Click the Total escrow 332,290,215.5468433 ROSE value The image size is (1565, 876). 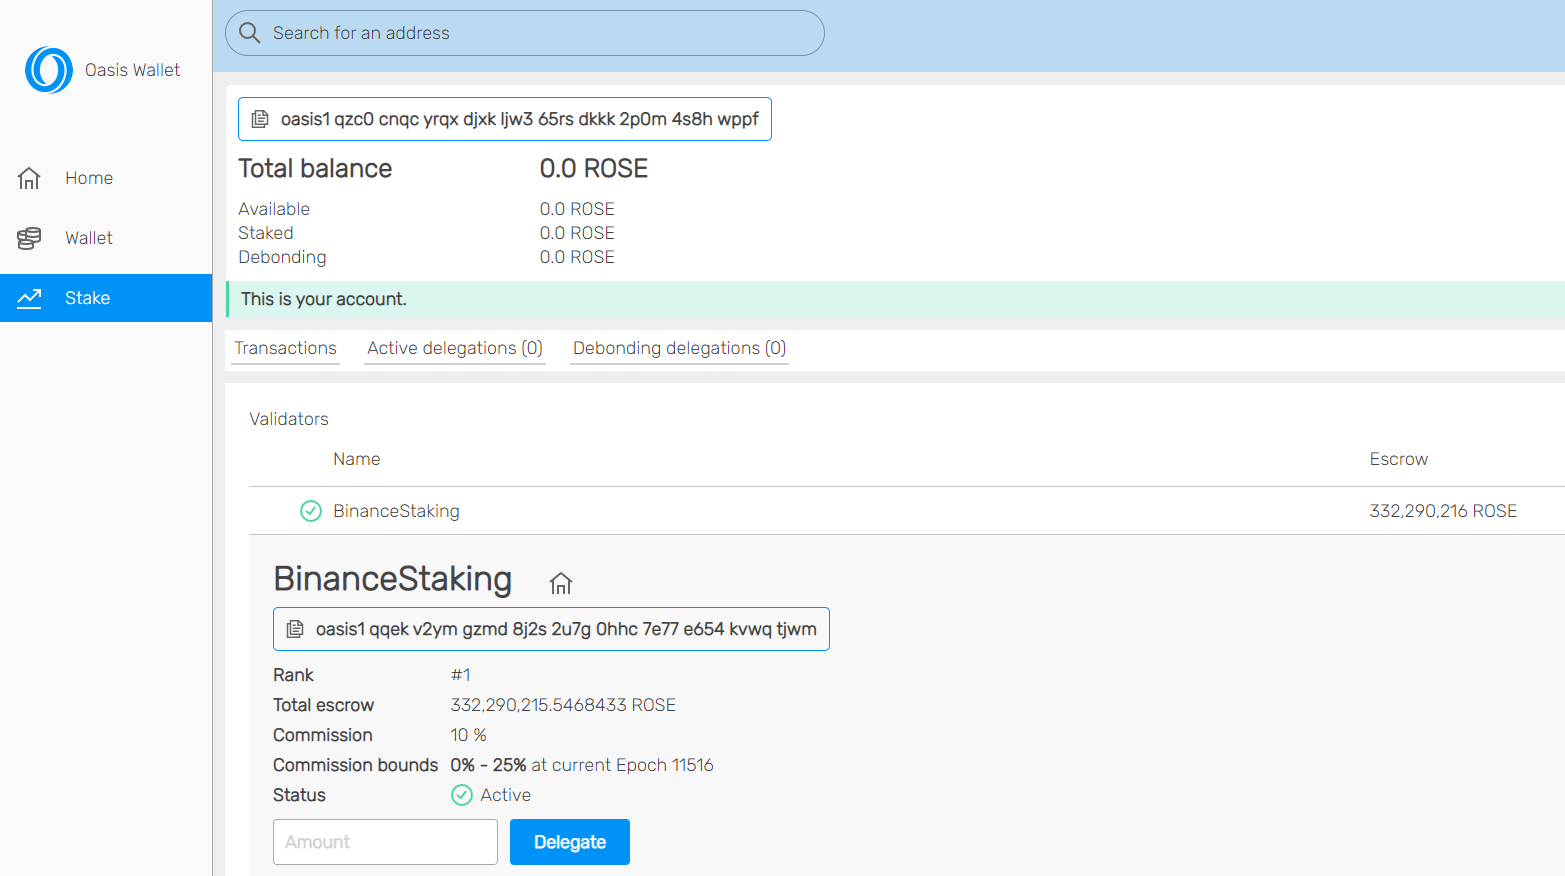tap(563, 705)
